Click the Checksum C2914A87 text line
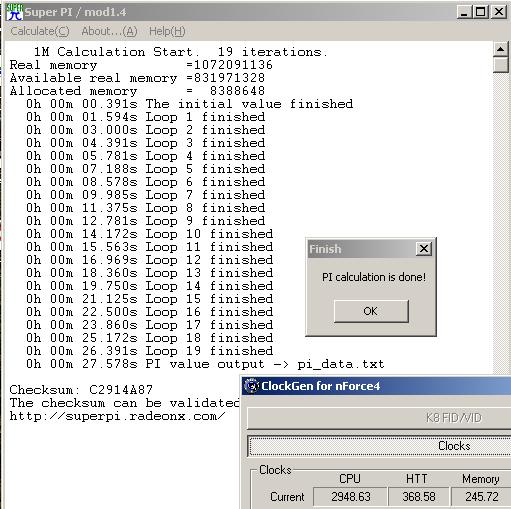This screenshot has height=509, width=511. (x=81, y=390)
